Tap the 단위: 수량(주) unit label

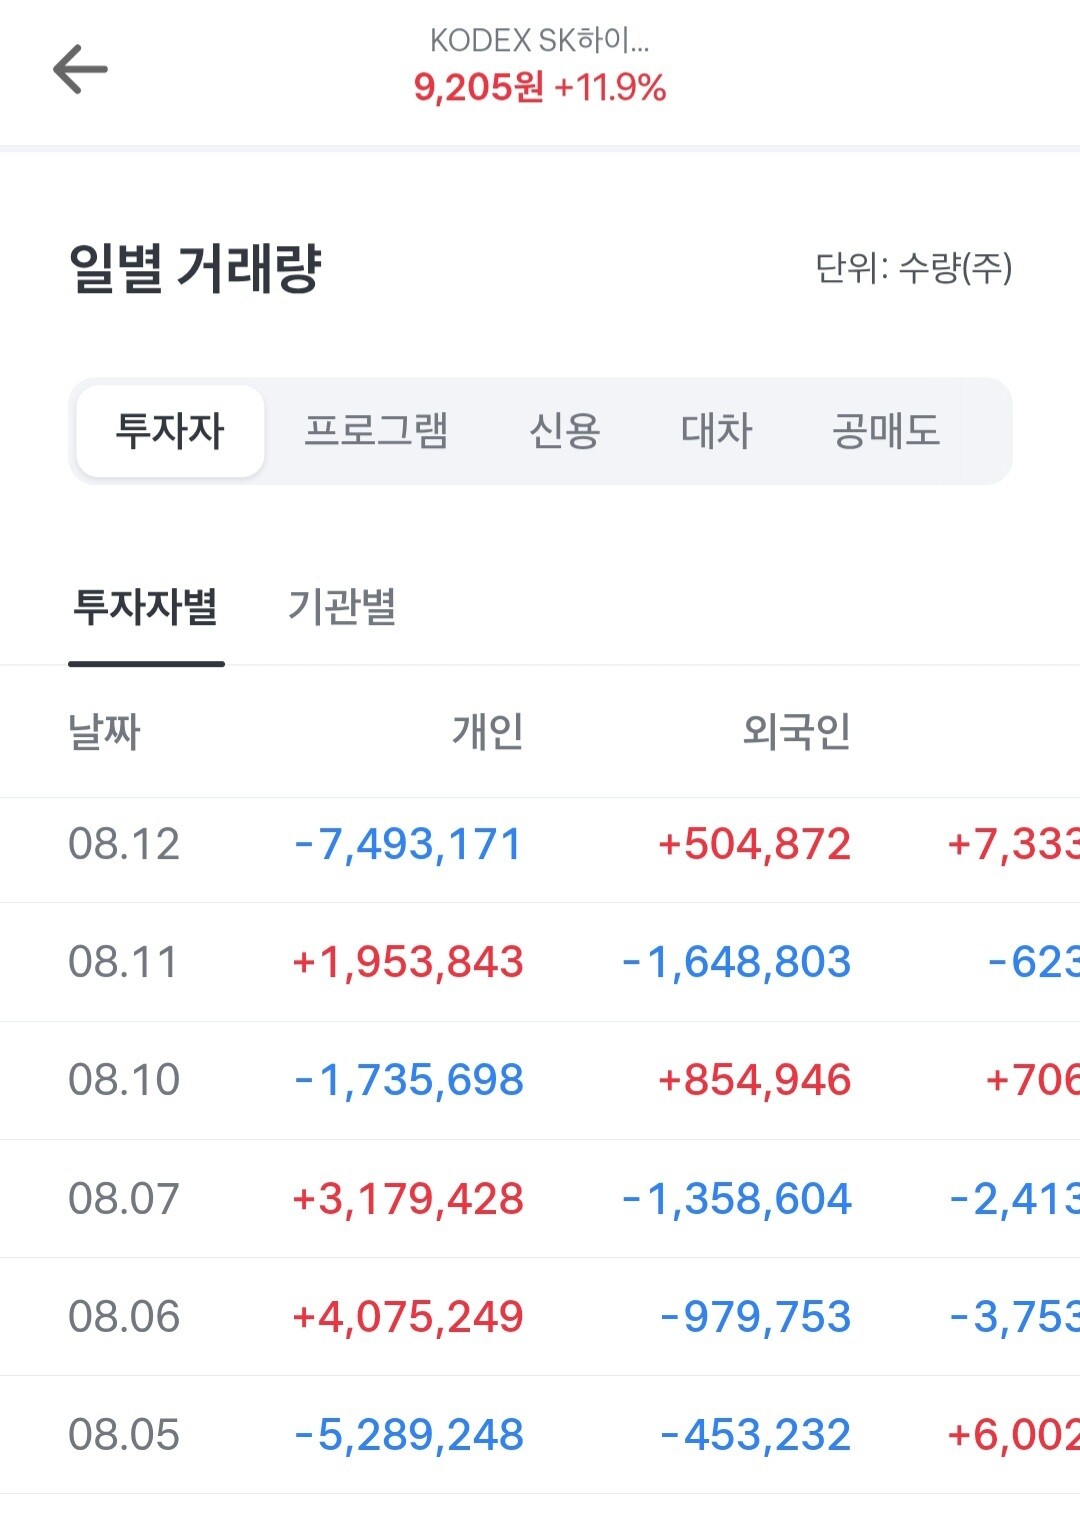click(914, 268)
